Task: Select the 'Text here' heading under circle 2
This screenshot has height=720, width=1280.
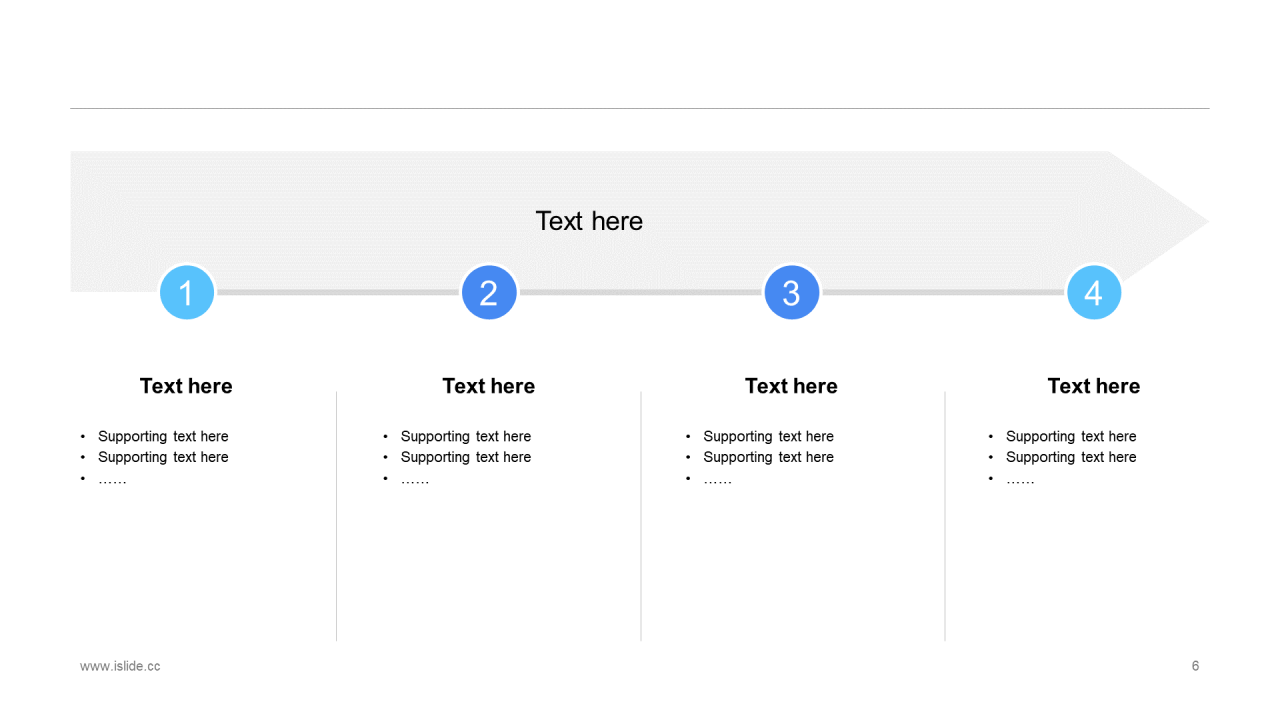Action: tap(489, 386)
